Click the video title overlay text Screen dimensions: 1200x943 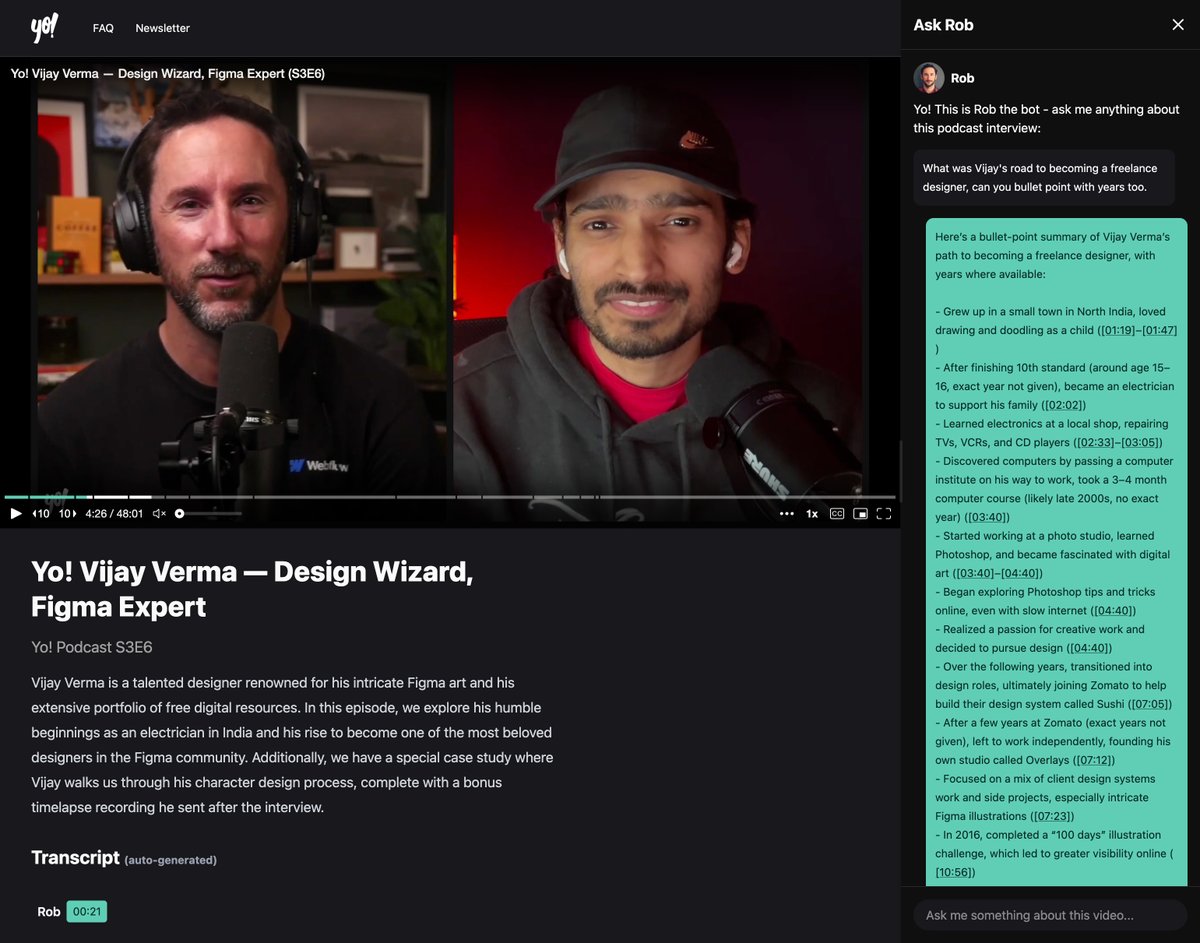[168, 73]
